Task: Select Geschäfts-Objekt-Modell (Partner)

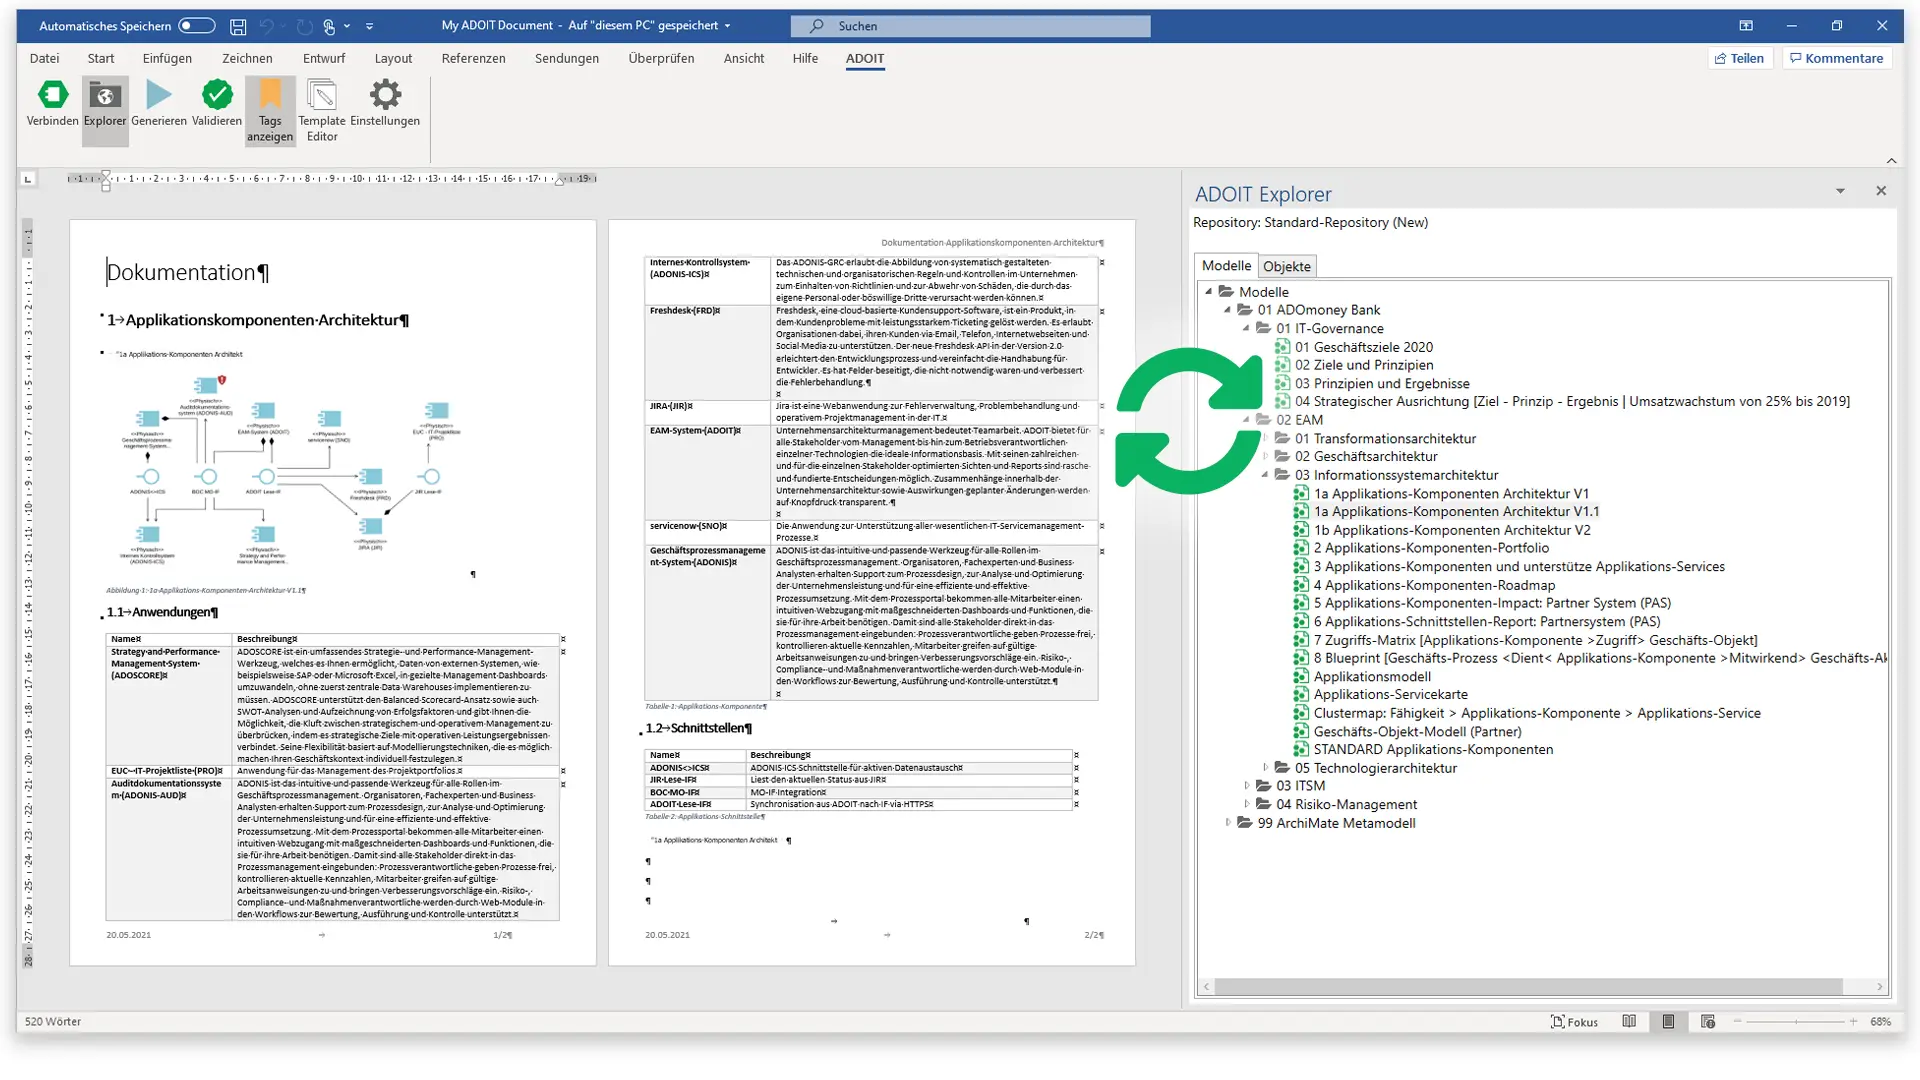Action: pos(1417,731)
